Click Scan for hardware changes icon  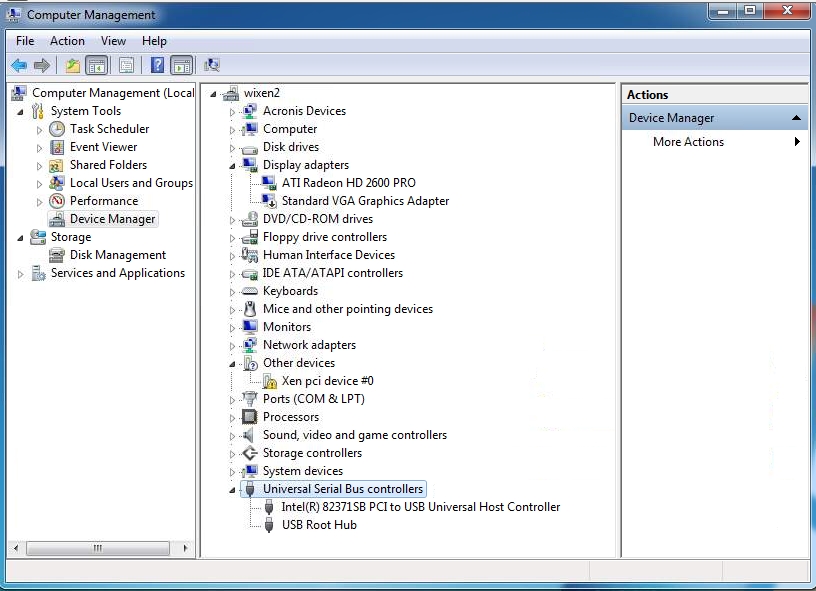click(x=211, y=66)
